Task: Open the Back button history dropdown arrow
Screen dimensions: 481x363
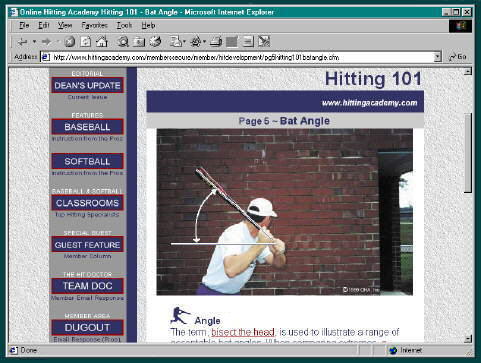Action: click(x=34, y=42)
